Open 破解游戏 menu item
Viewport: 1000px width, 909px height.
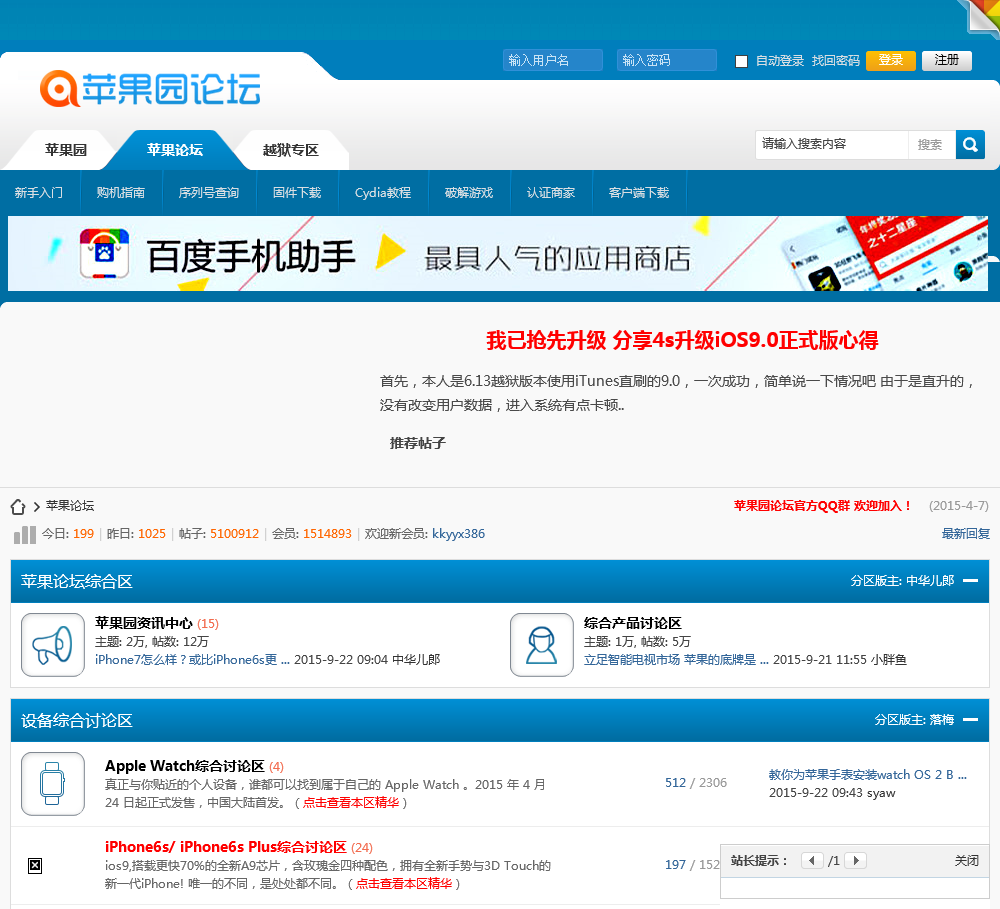[x=469, y=193]
